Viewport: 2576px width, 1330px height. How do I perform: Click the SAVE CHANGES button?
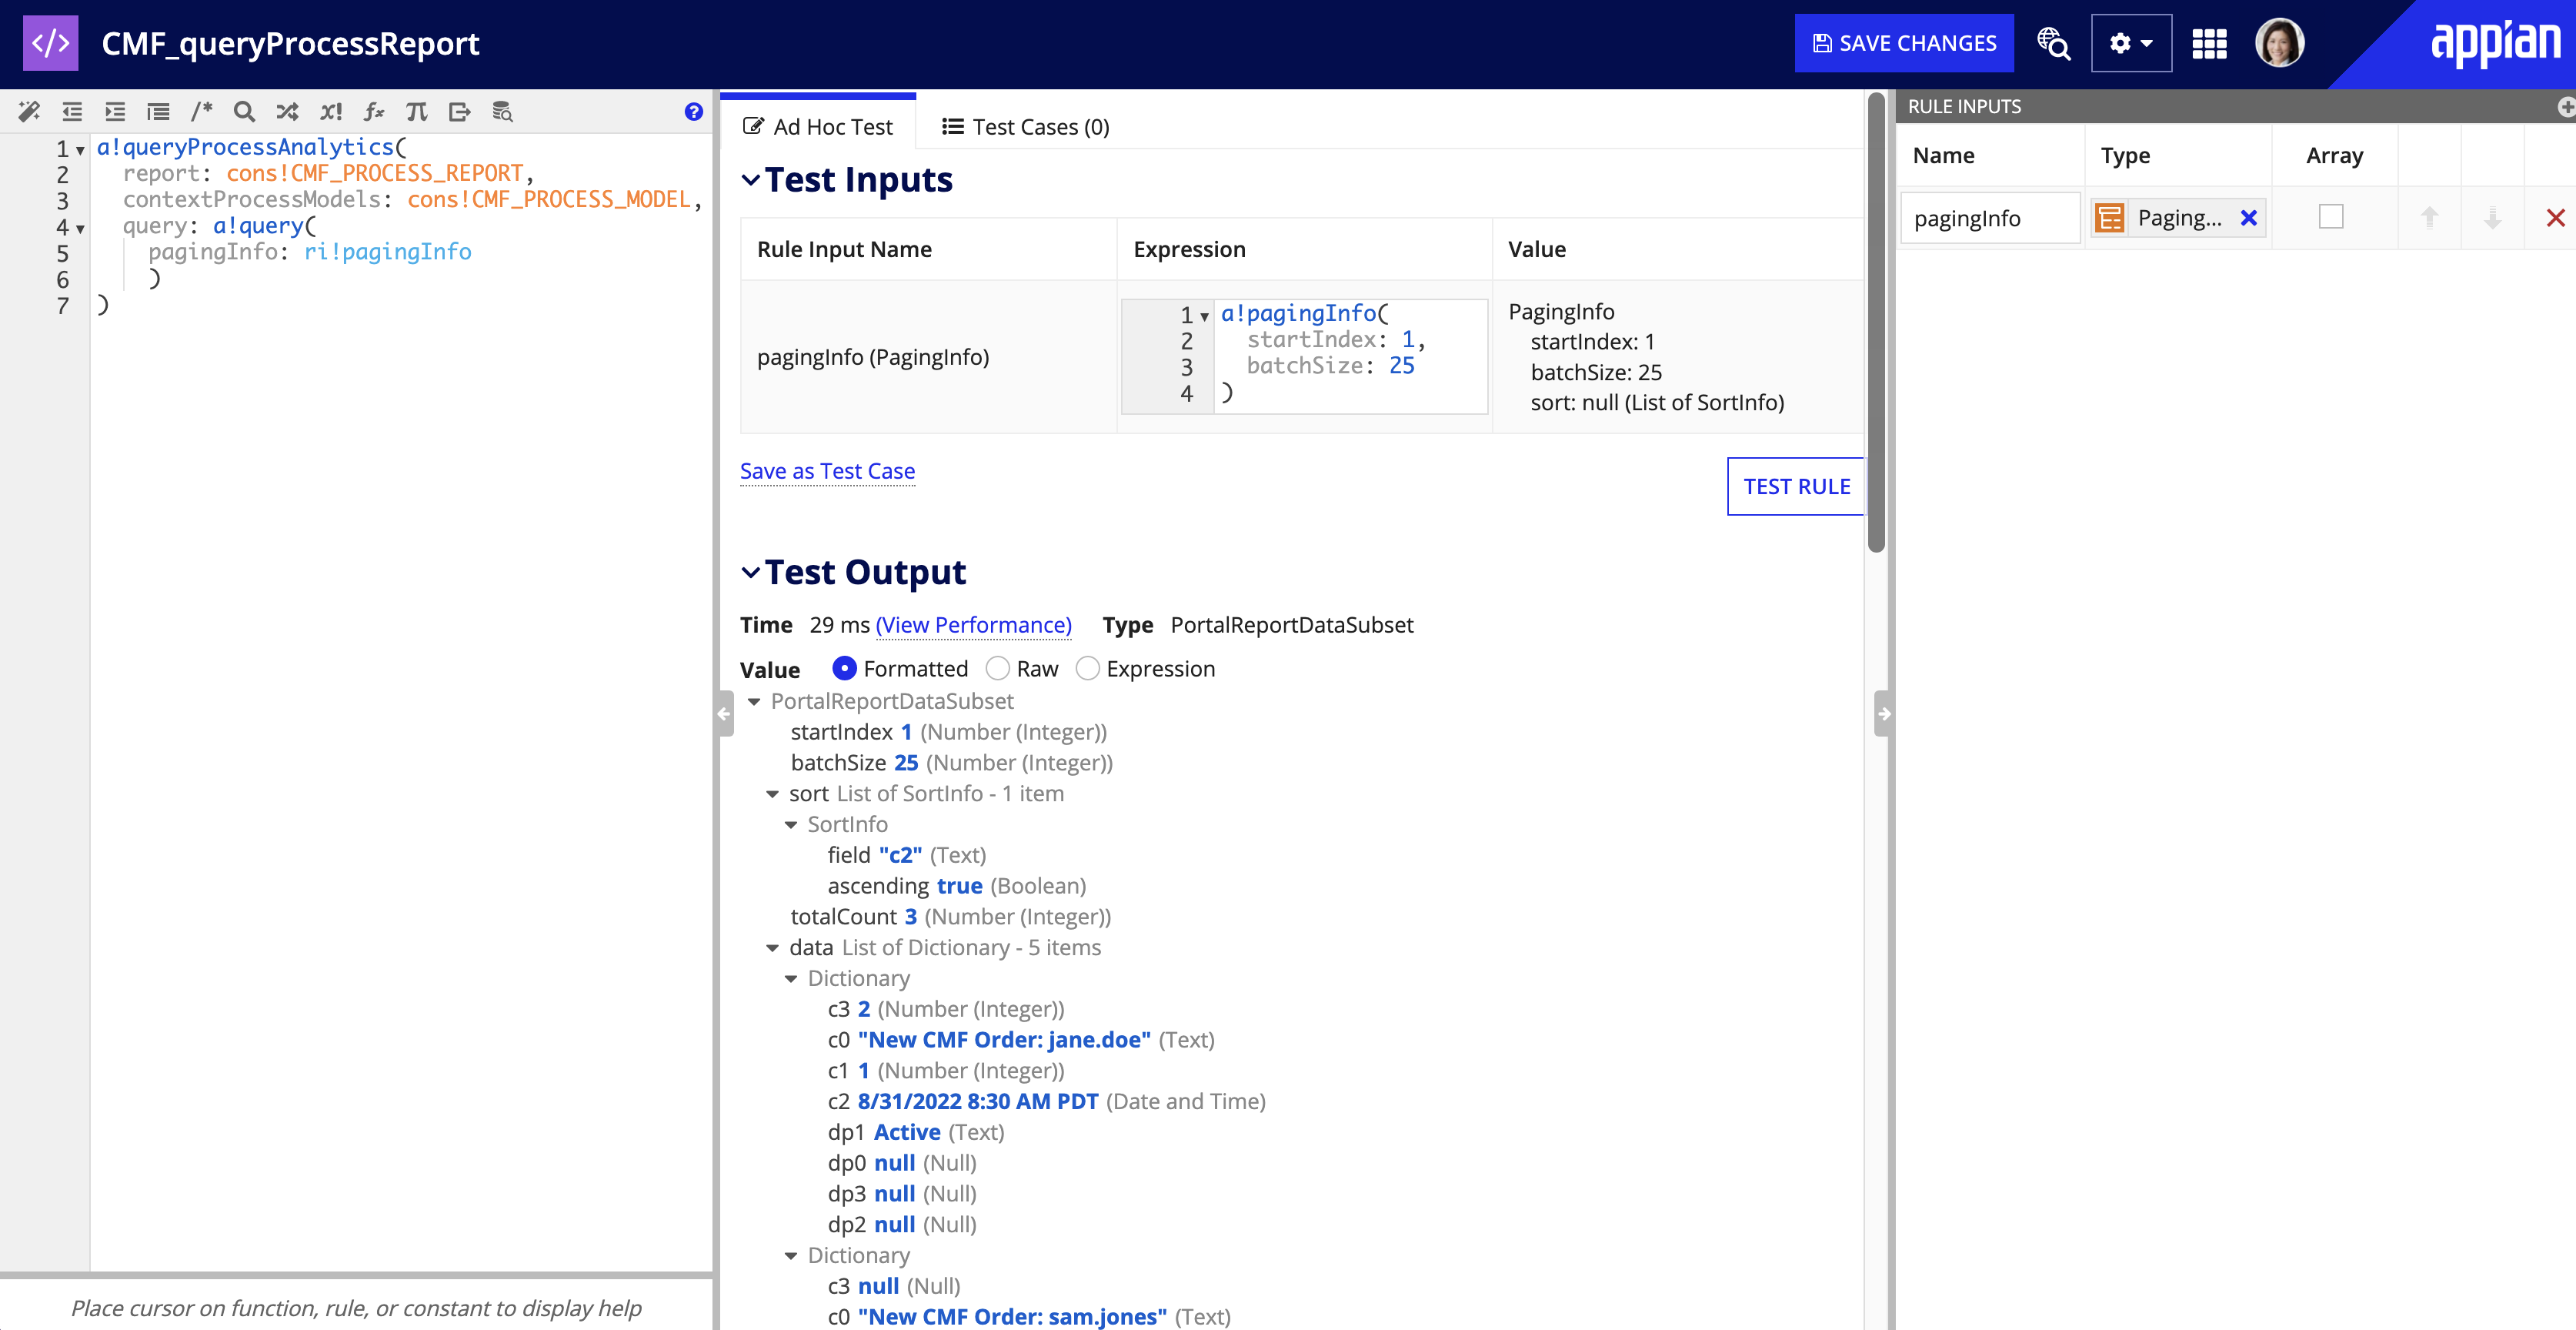point(1904,43)
